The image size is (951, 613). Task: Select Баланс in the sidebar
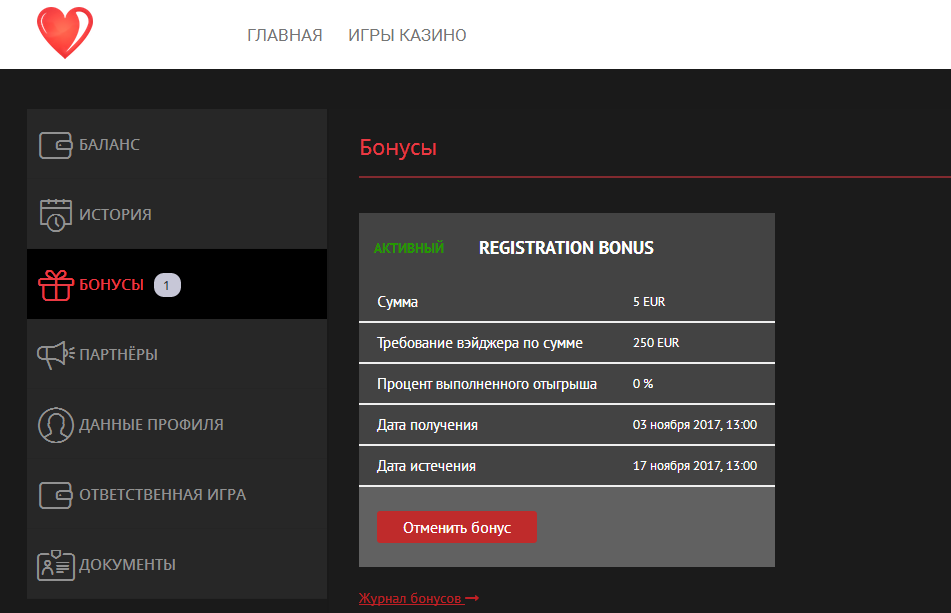pyautogui.click(x=110, y=145)
